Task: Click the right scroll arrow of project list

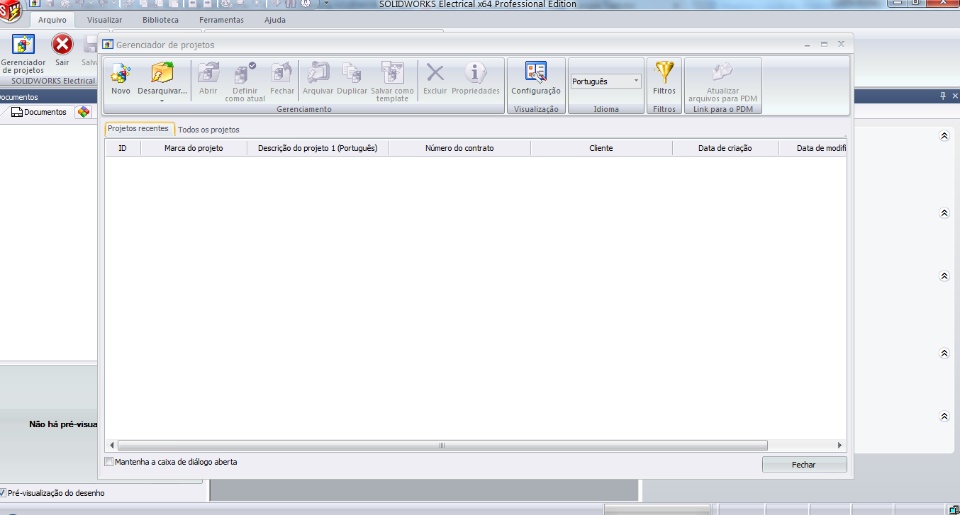Action: [x=839, y=445]
